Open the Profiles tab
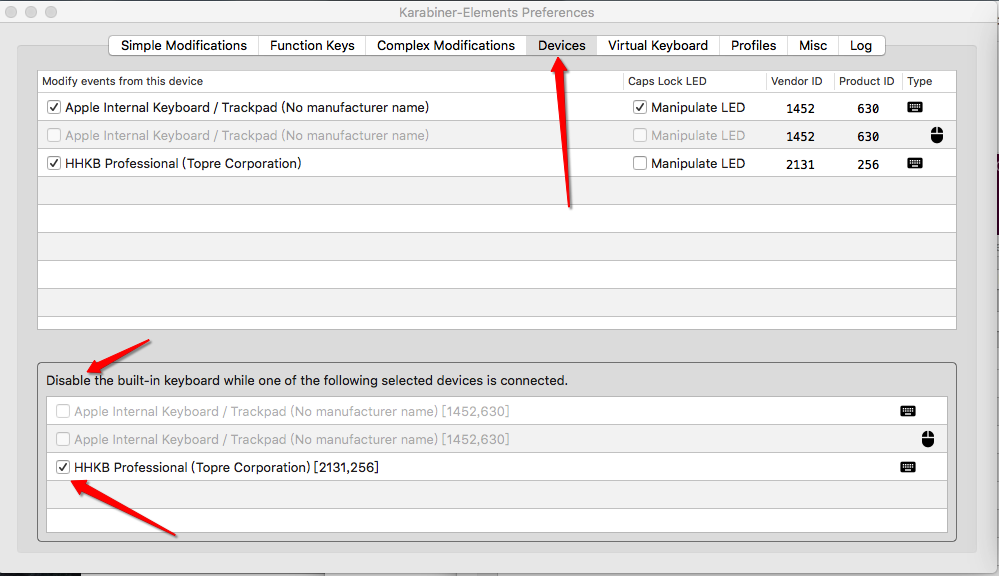 (x=753, y=46)
